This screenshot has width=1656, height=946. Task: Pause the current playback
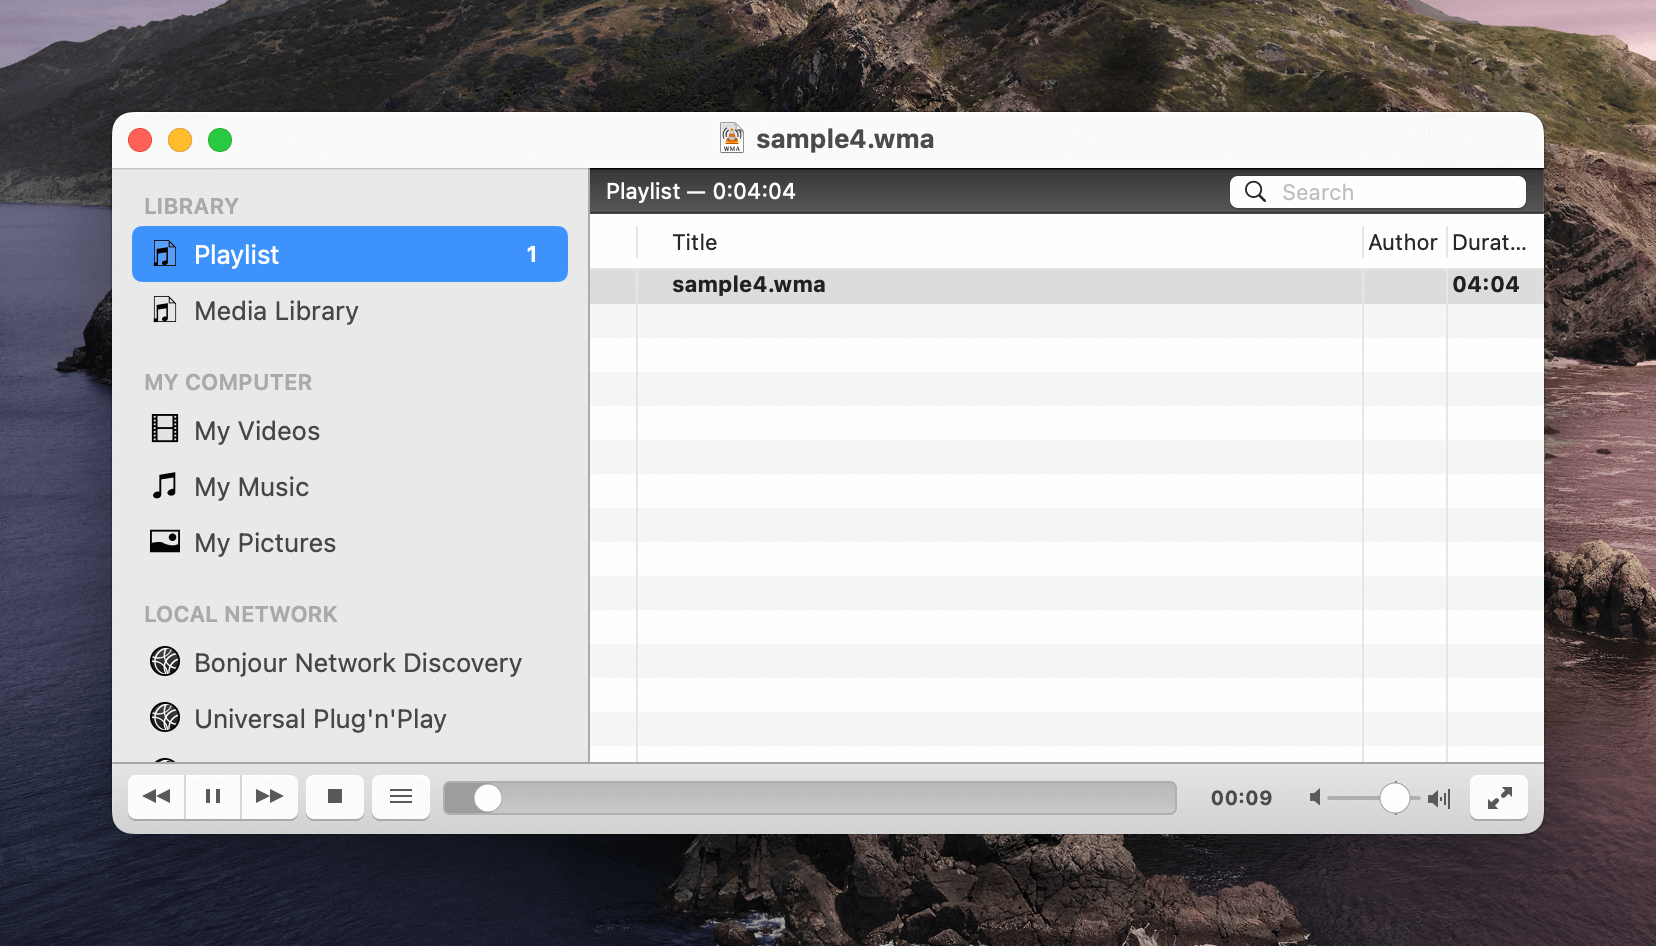tap(213, 796)
